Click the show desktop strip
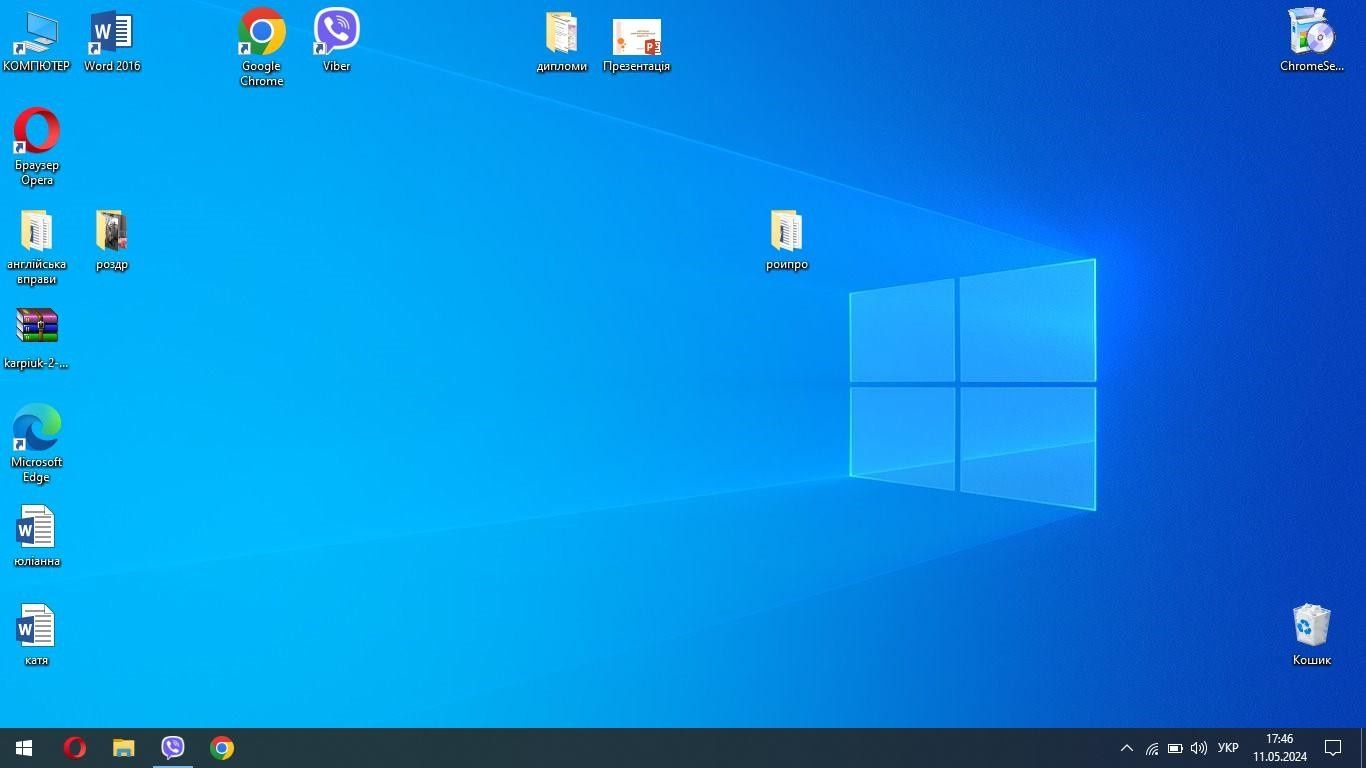1366x768 pixels. pos(1363,748)
